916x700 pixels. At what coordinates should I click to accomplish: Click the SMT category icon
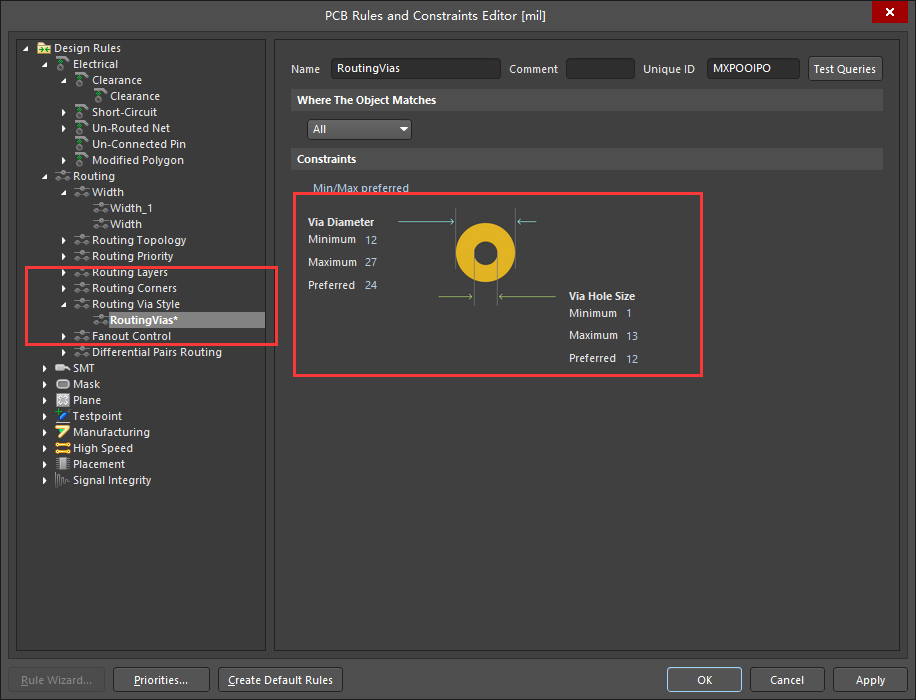(x=63, y=368)
